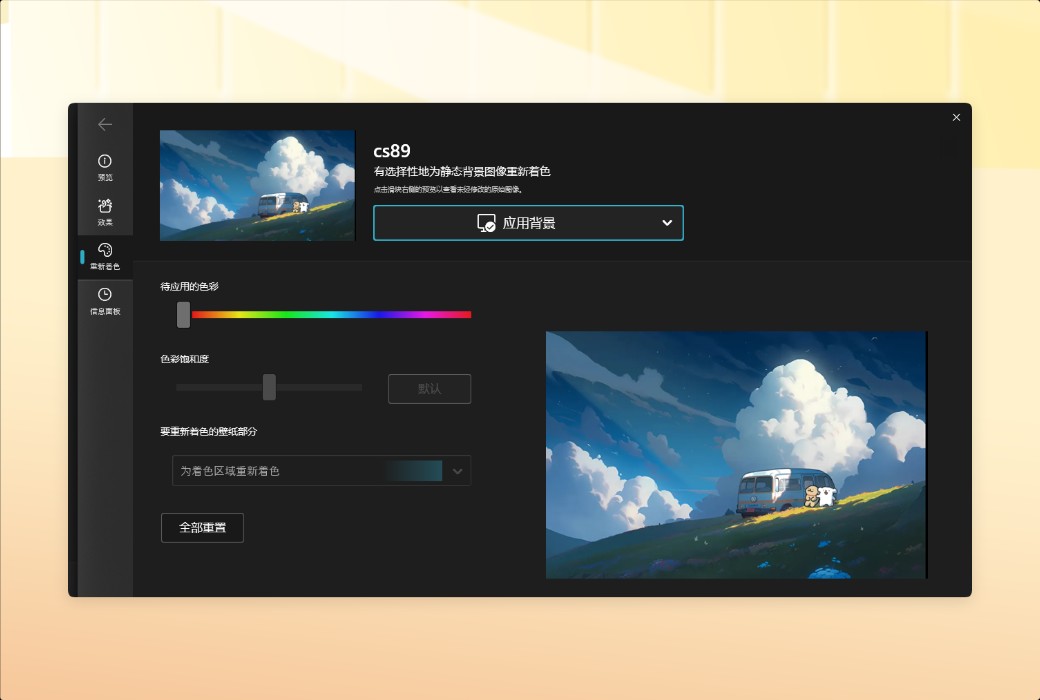Click the 预览 info icon in sidebar
Viewport: 1040px width, 700px height.
[105, 160]
